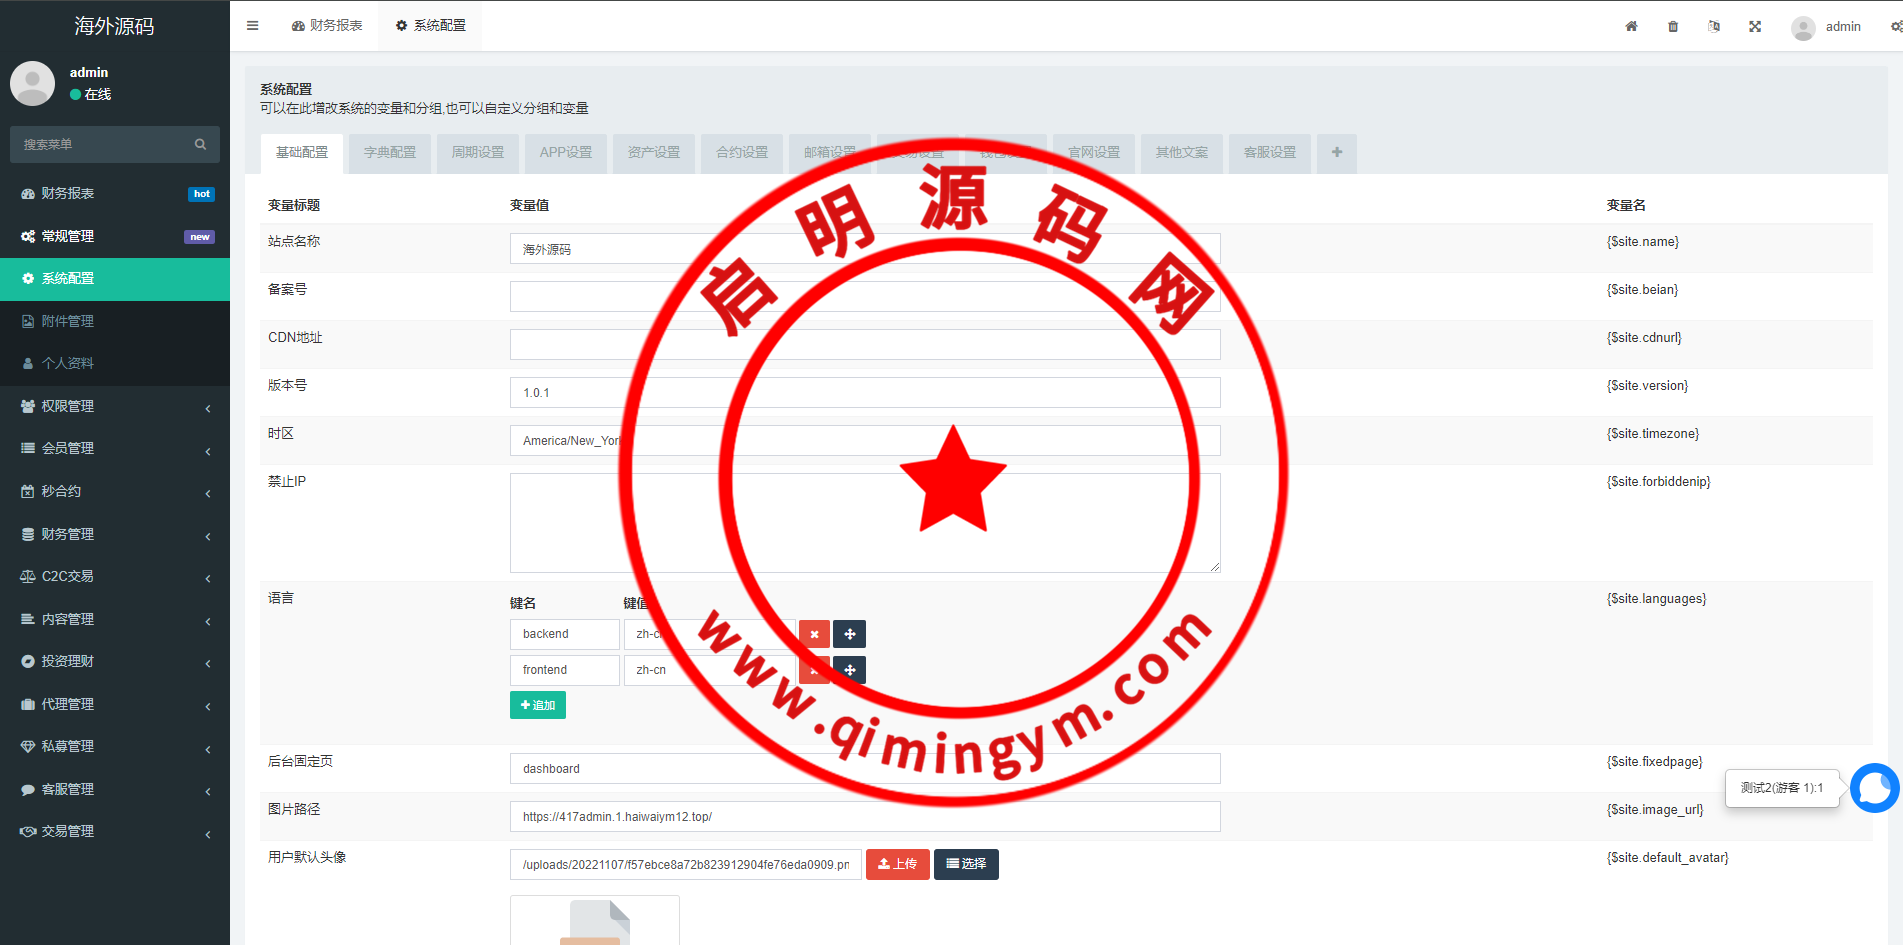Select the 财务报表 top navigation tab
The image size is (1903, 945).
327,26
